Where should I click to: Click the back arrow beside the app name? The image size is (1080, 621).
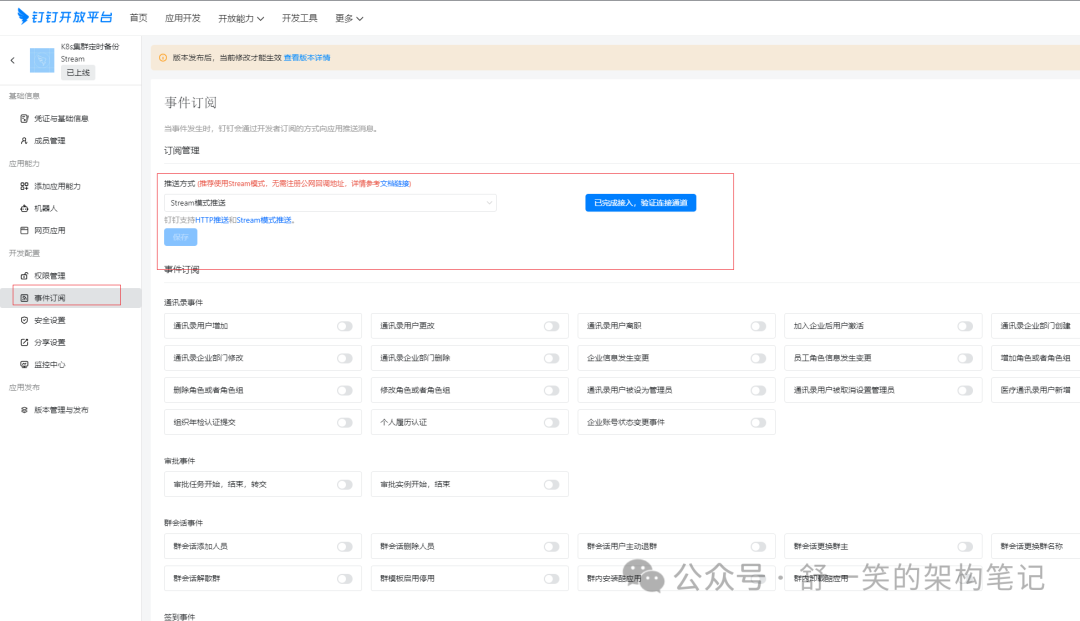coord(12,61)
